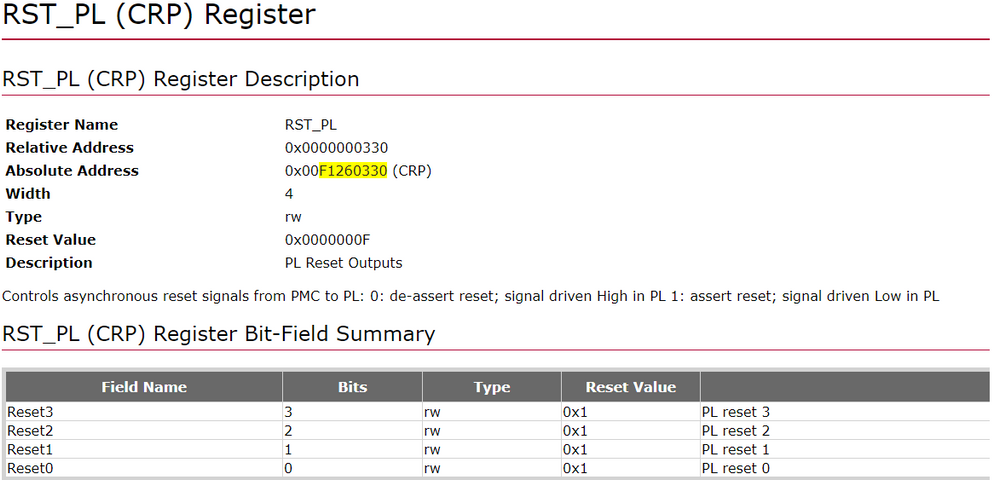Click the 'PL reset 2' description cell

click(x=845, y=430)
